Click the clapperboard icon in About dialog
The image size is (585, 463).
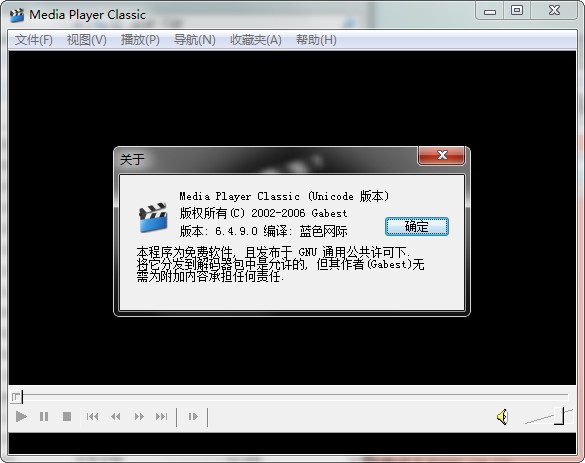[153, 218]
